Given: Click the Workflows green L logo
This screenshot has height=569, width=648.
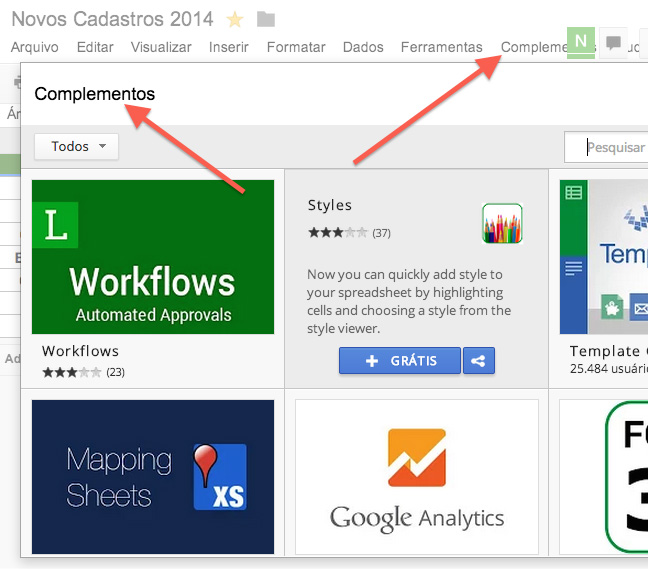Looking at the screenshot, I should pos(55,225).
